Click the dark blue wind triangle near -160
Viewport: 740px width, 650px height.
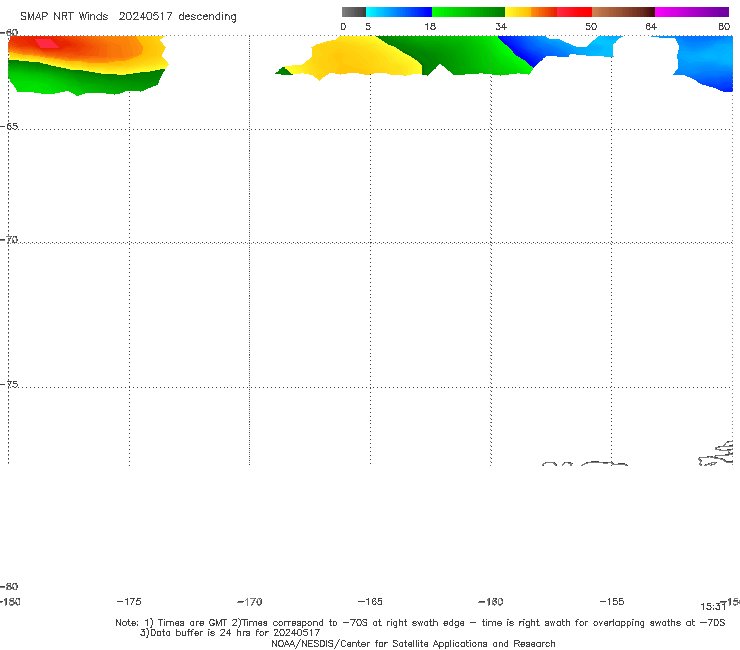point(521,51)
